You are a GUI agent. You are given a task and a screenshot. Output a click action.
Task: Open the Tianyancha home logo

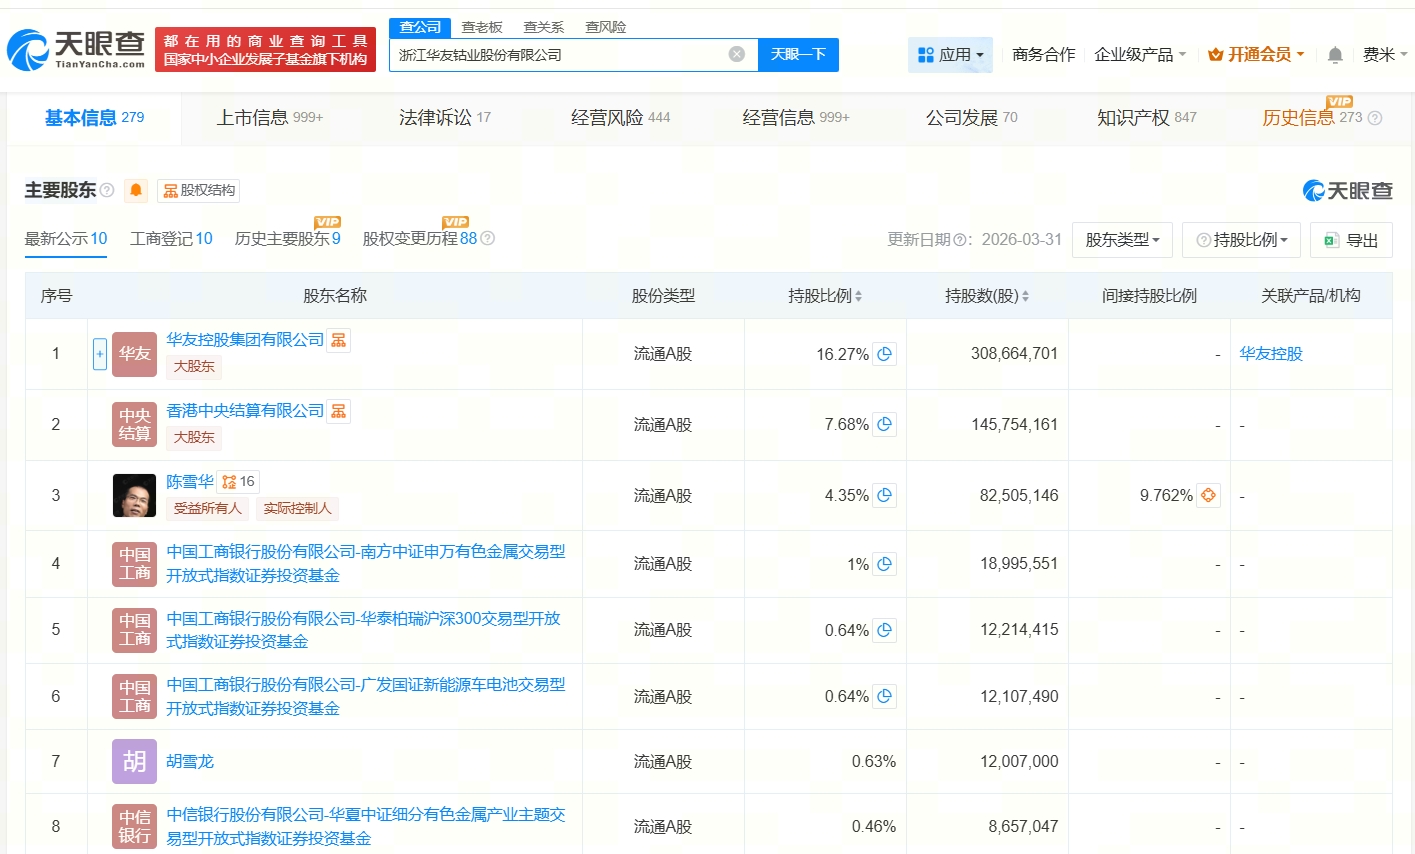click(76, 49)
